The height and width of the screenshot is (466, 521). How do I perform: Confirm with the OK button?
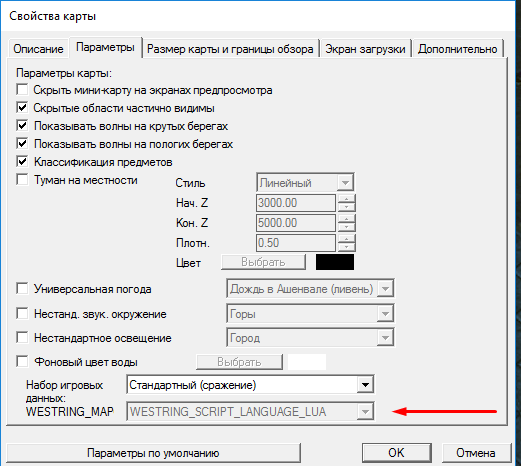396,453
